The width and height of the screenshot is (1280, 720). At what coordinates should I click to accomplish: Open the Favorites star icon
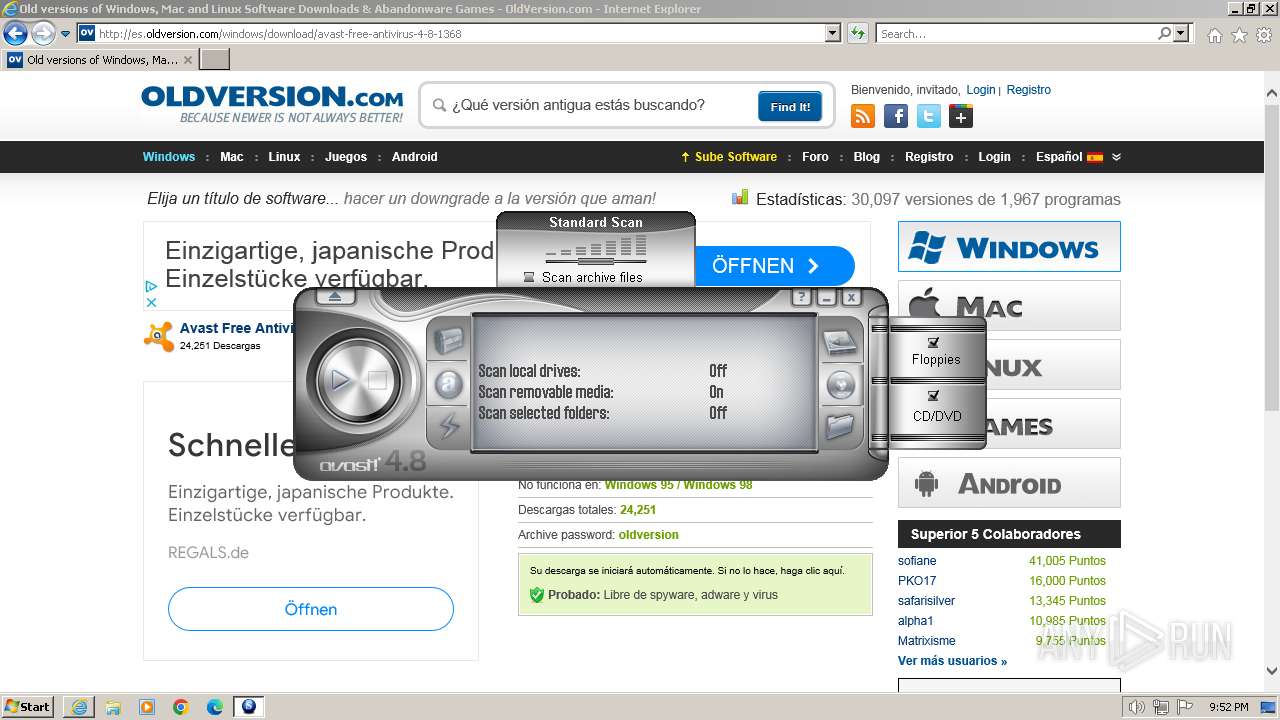pos(1239,34)
